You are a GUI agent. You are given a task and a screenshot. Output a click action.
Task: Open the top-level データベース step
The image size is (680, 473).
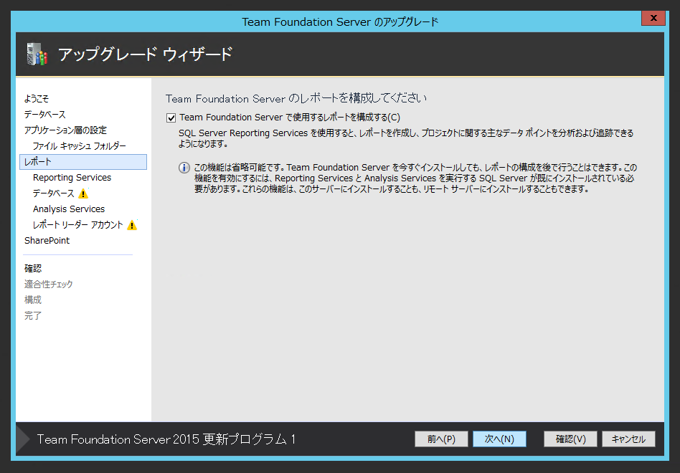(45, 114)
